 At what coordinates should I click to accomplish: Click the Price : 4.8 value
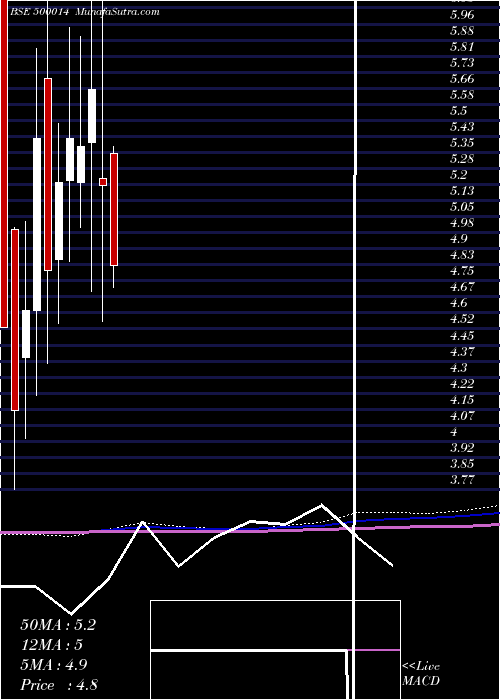pos(59,685)
